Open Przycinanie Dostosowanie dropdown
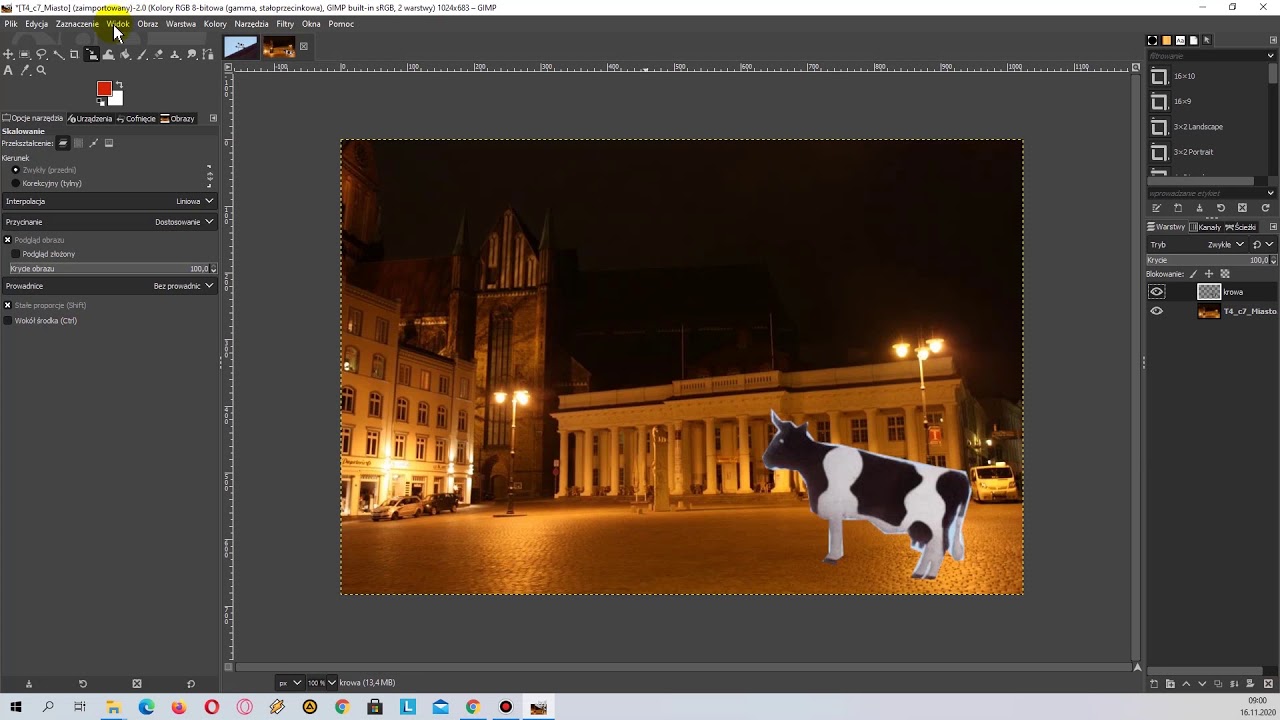Viewport: 1280px width, 720px height. coord(109,222)
